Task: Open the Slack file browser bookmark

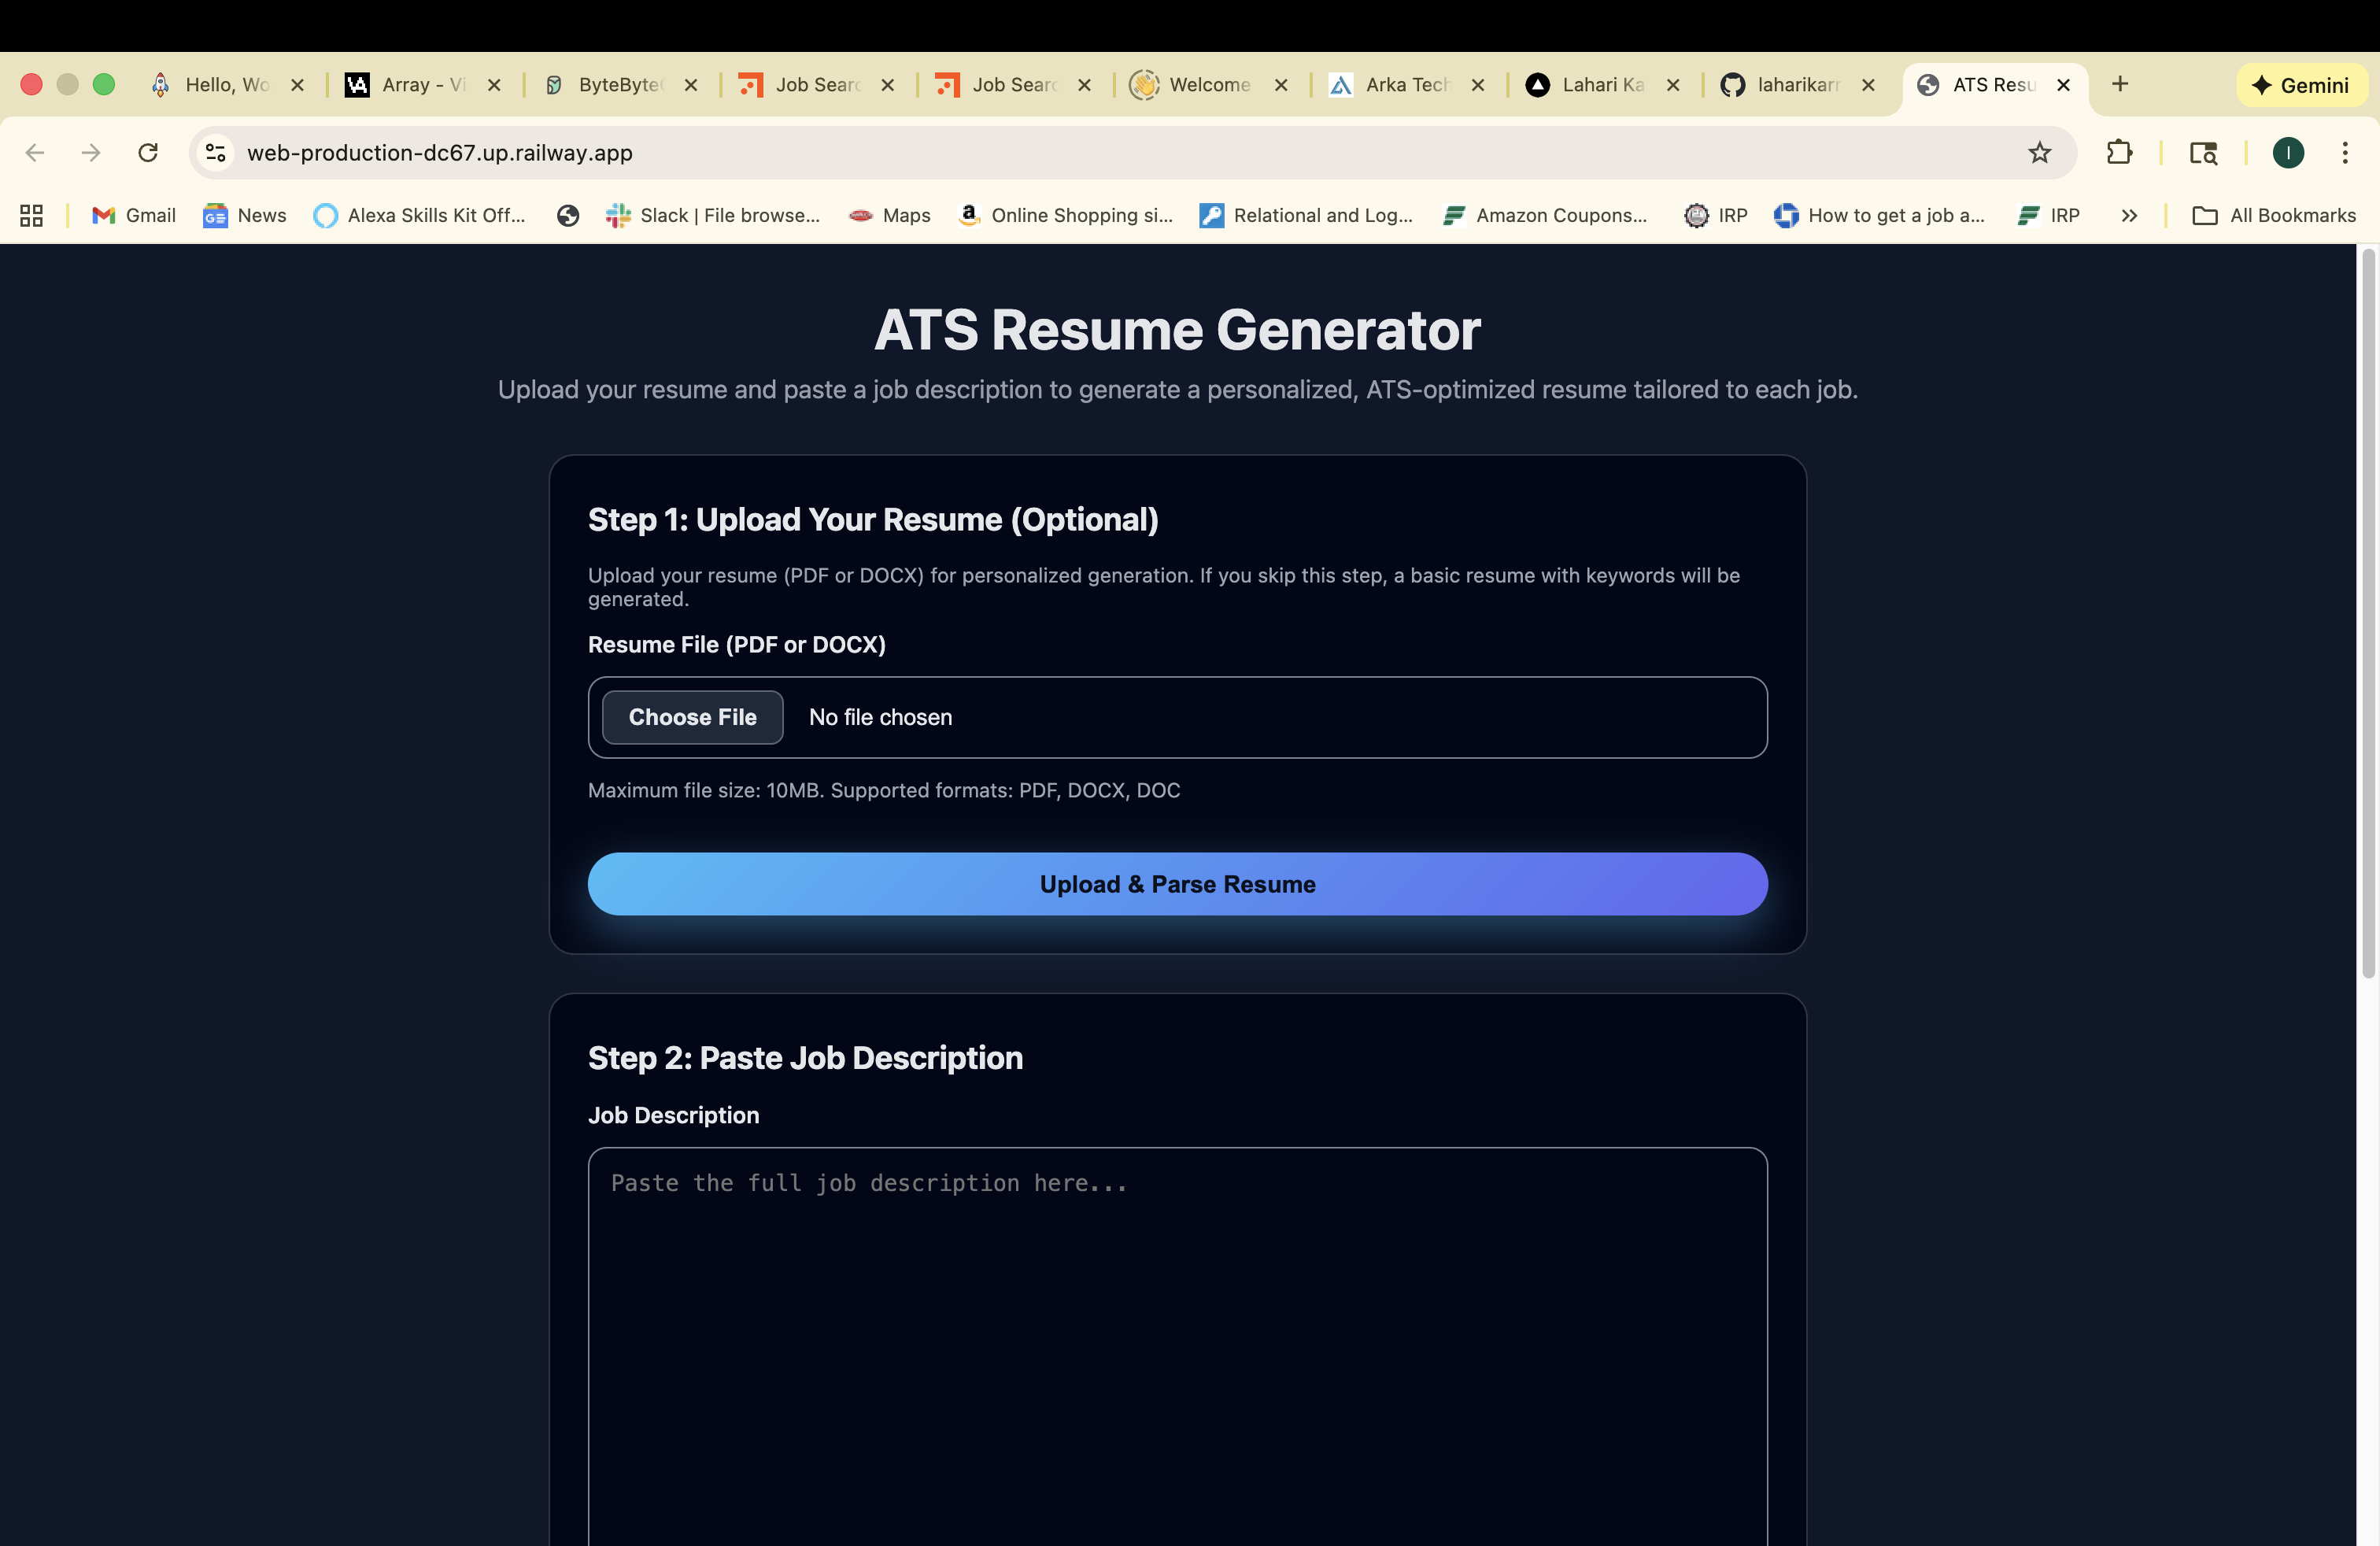Action: pos(714,215)
